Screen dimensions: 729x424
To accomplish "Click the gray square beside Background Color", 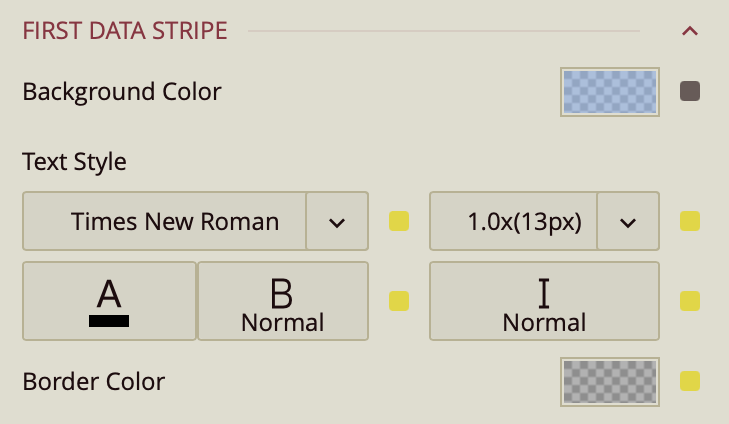I will pyautogui.click(x=689, y=92).
